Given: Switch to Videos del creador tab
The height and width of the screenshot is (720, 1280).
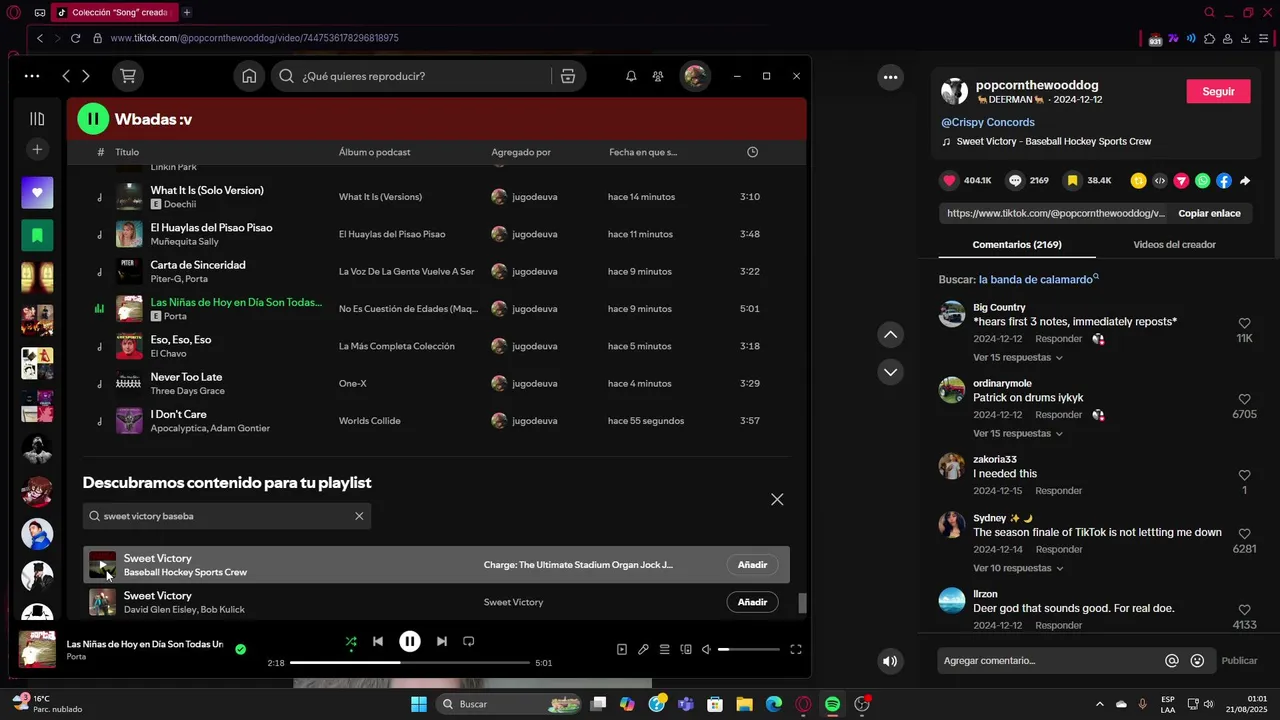Looking at the screenshot, I should [1174, 245].
